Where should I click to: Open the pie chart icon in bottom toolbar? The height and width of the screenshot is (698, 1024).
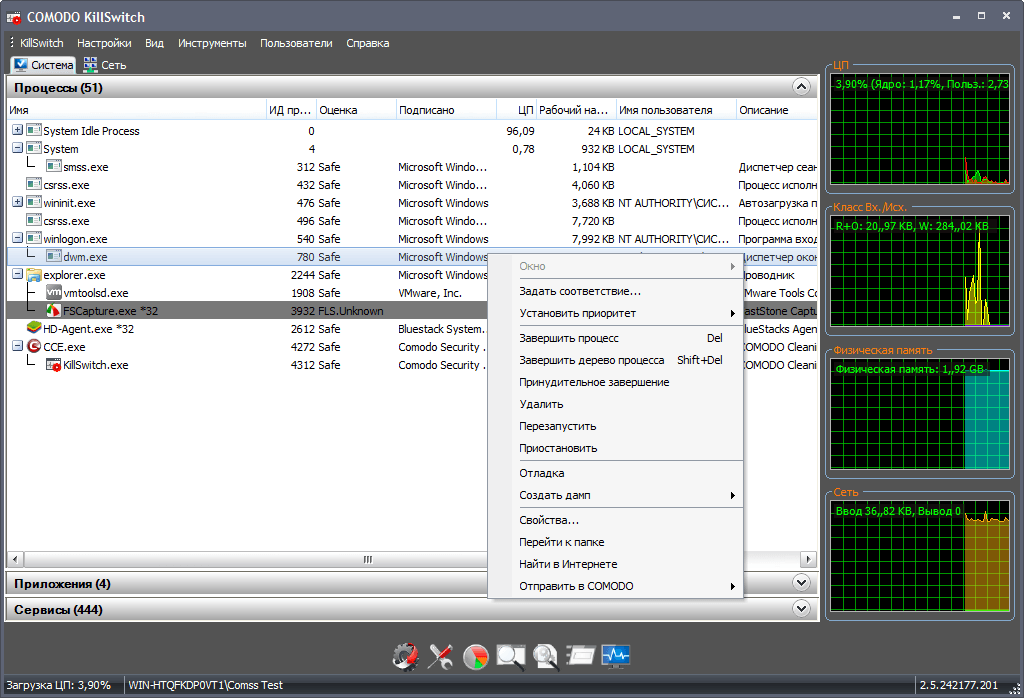tap(476, 656)
